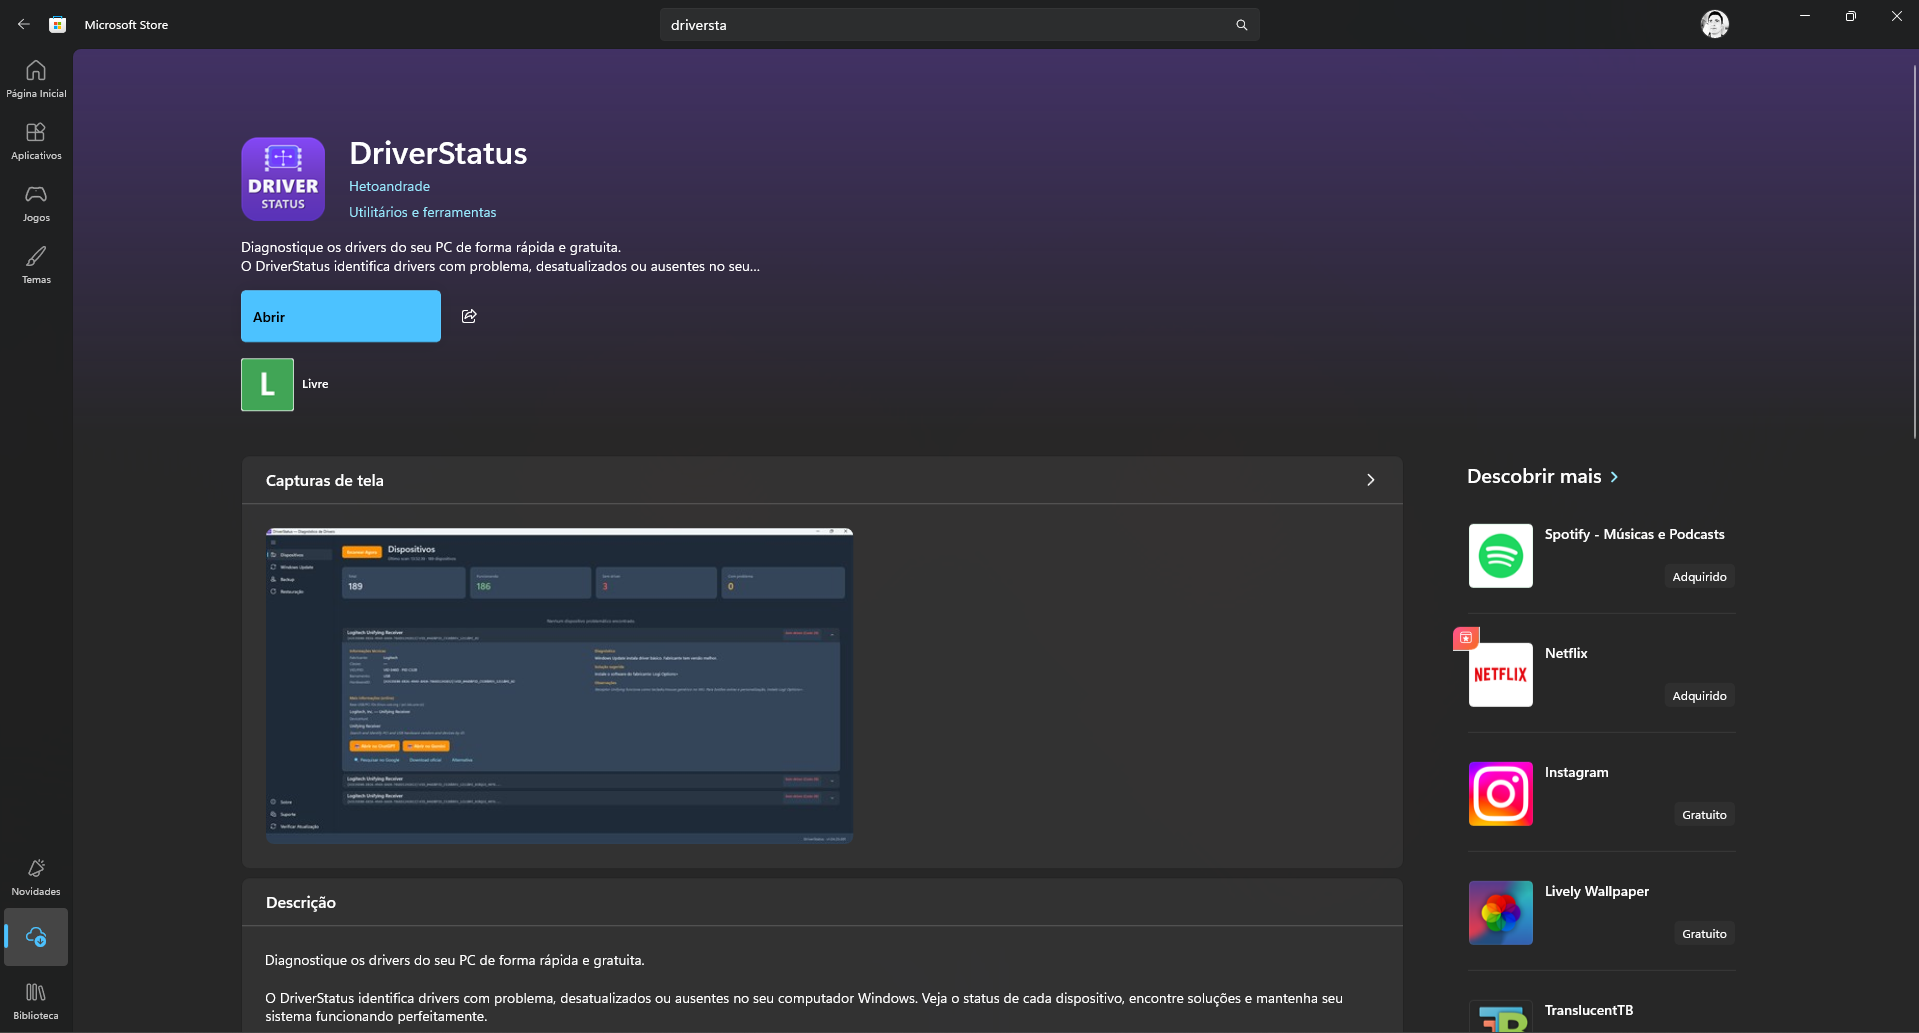Go back using the back arrow
The width and height of the screenshot is (1919, 1033).
tap(24, 24)
